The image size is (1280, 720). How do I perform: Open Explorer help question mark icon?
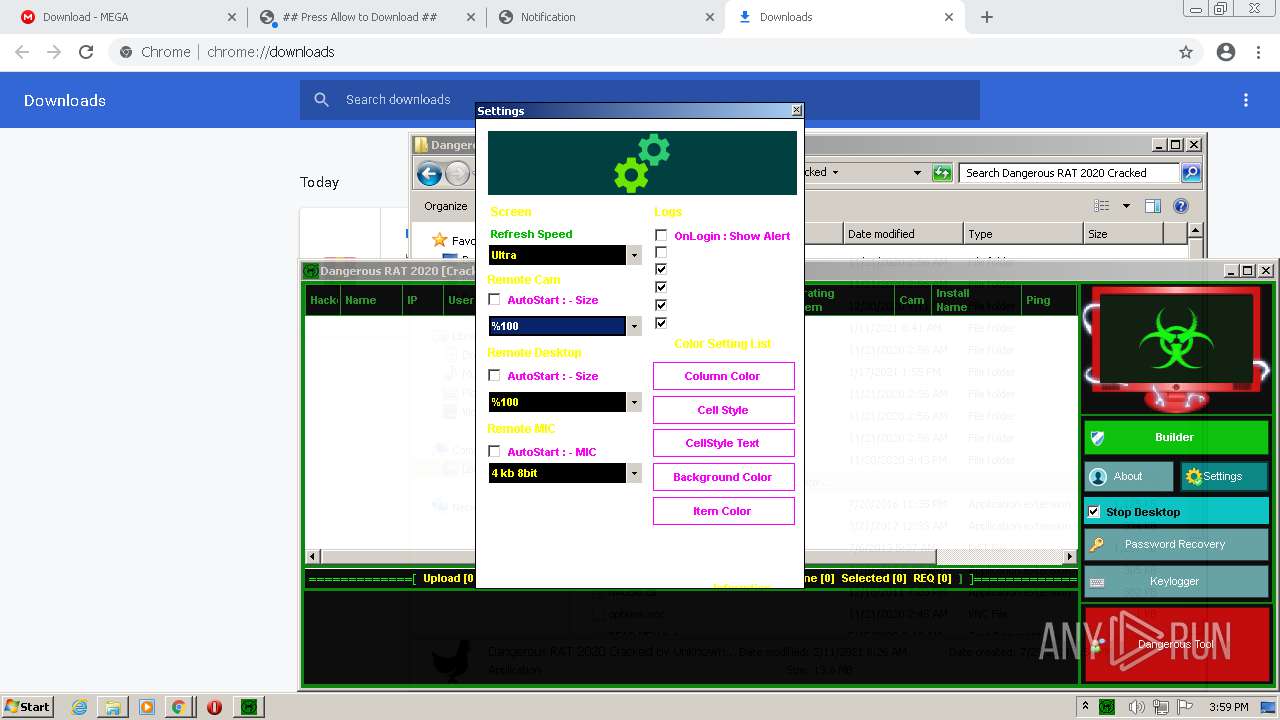[1181, 206]
